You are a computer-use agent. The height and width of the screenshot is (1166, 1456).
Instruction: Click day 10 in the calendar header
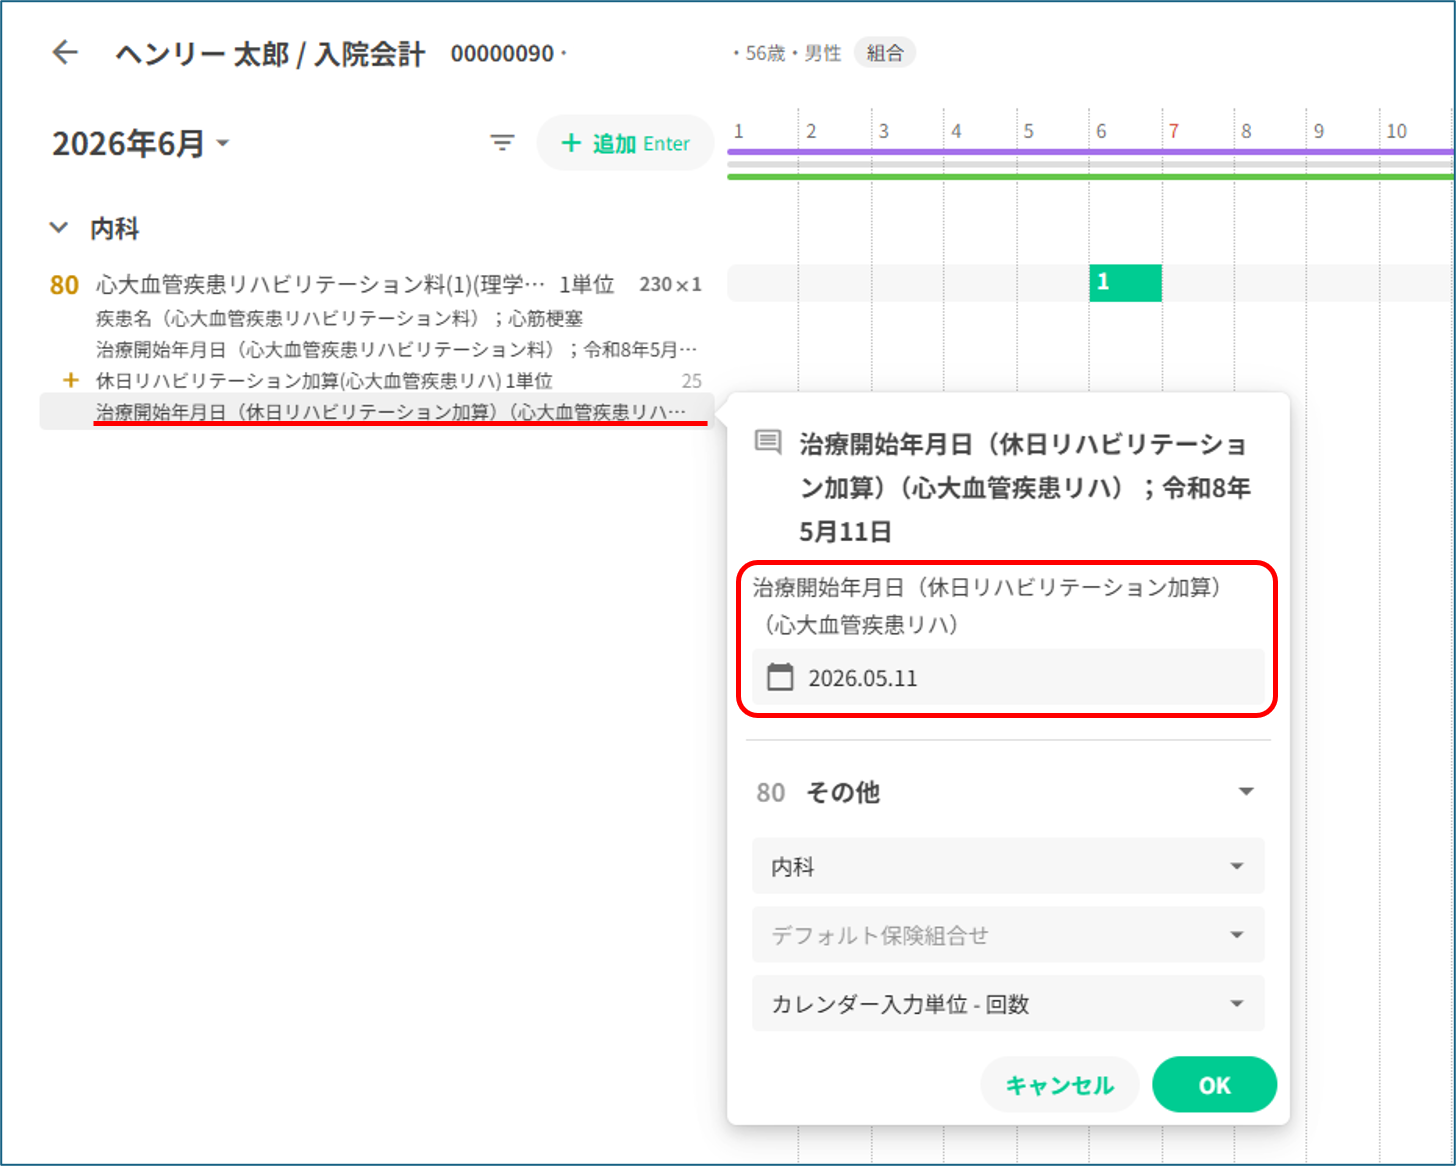(x=1396, y=131)
